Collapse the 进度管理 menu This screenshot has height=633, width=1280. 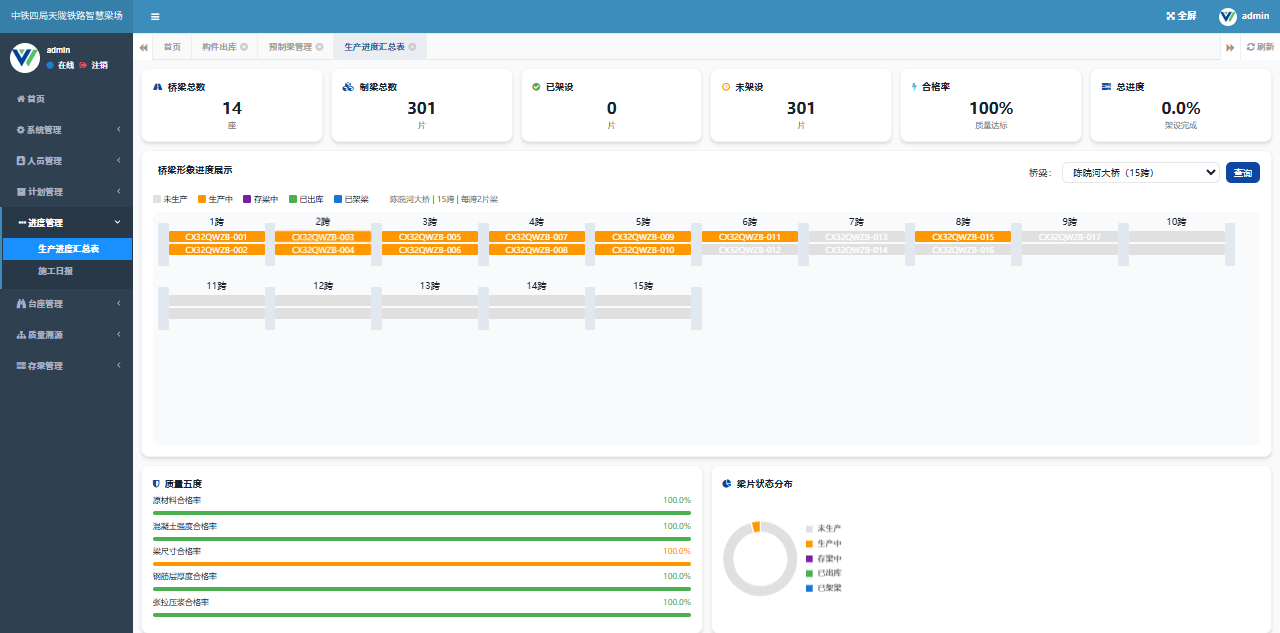(66, 223)
